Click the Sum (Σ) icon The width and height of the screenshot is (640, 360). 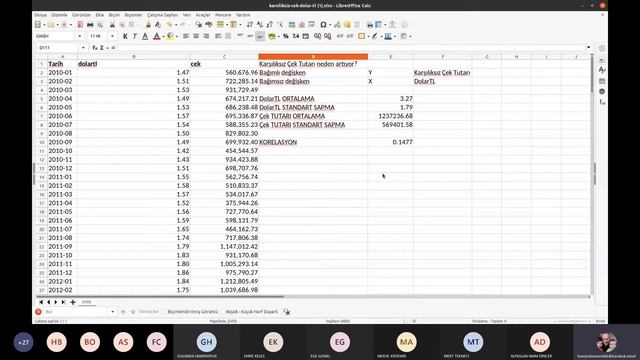coord(102,48)
